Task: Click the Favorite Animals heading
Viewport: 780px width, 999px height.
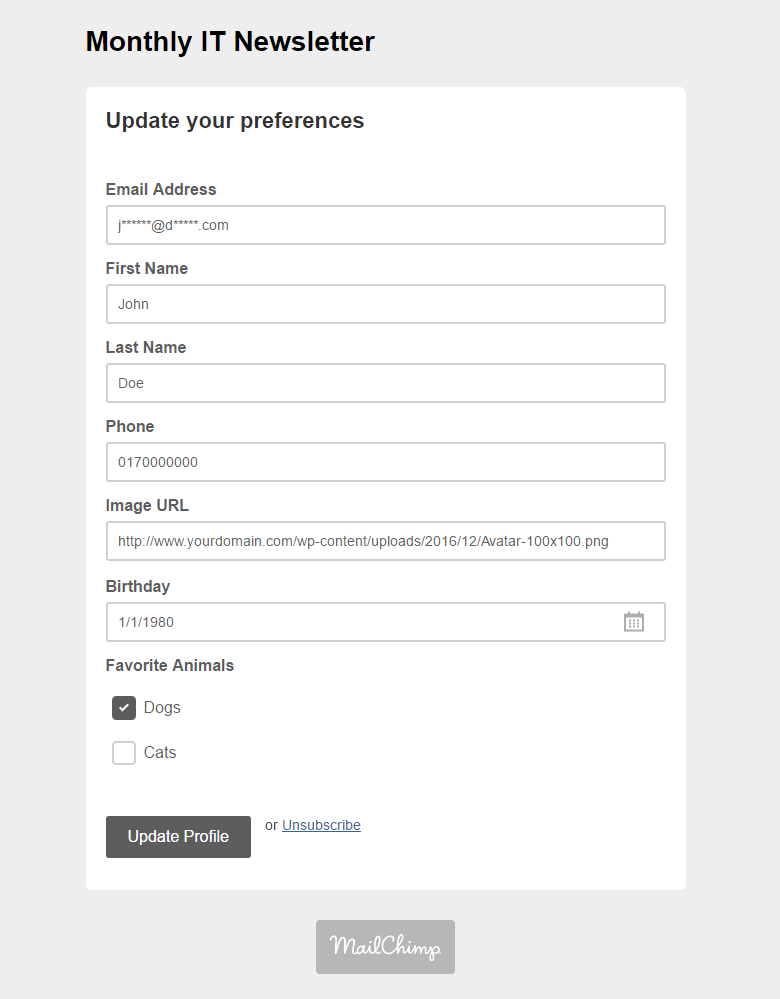Action: click(170, 665)
